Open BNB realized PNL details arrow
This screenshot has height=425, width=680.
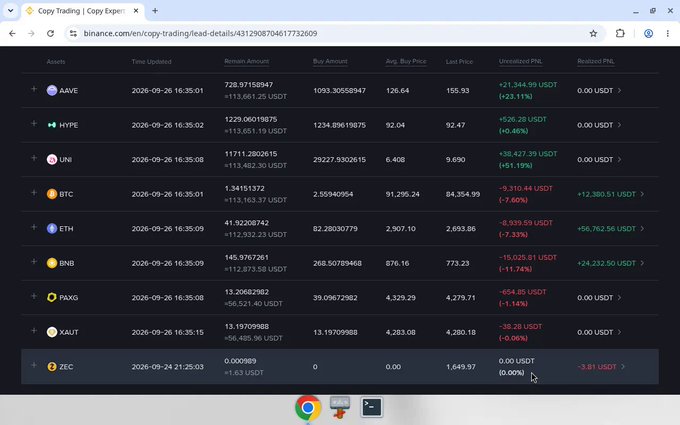pyautogui.click(x=642, y=263)
